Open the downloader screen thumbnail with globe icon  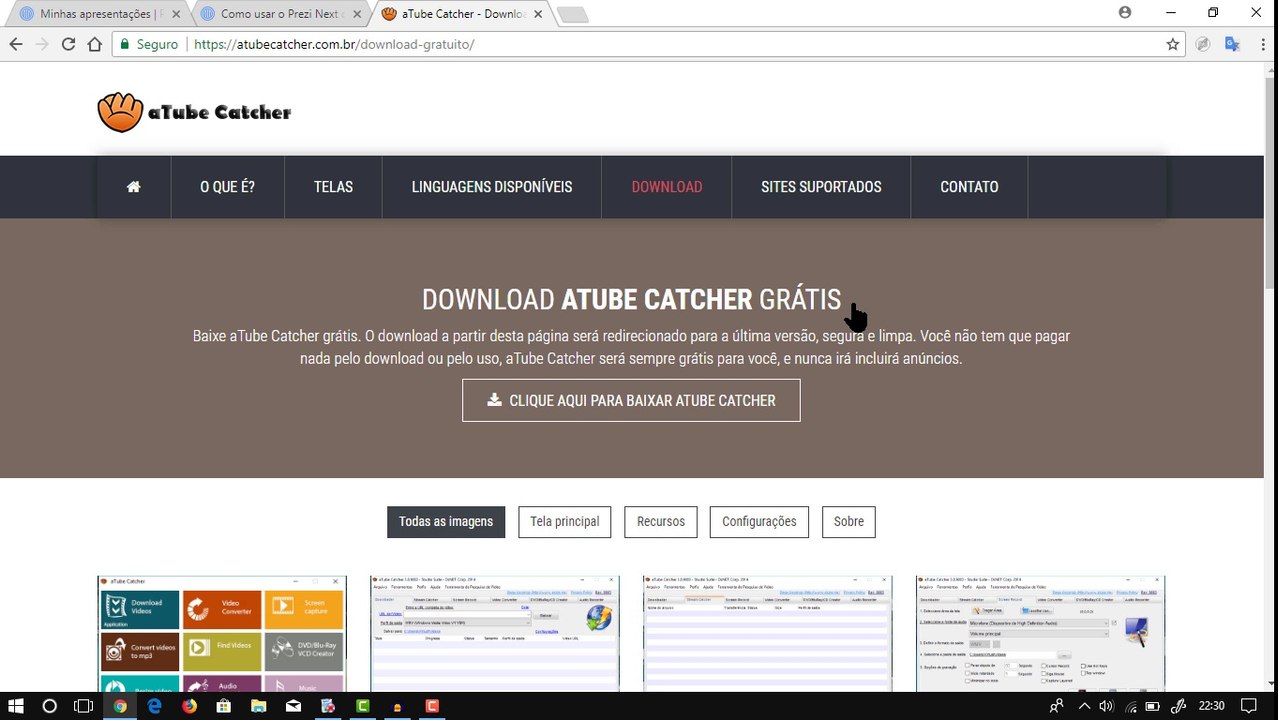click(x=495, y=634)
